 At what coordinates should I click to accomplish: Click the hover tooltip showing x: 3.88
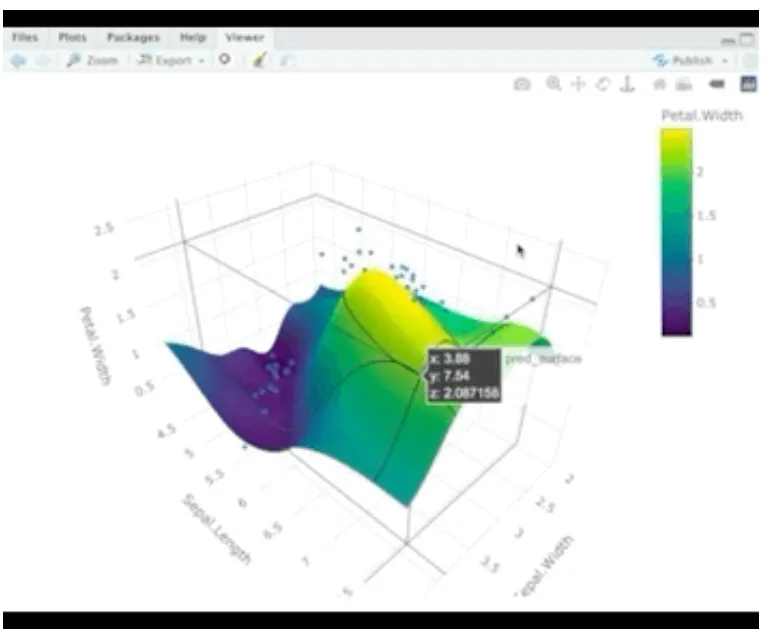click(464, 376)
